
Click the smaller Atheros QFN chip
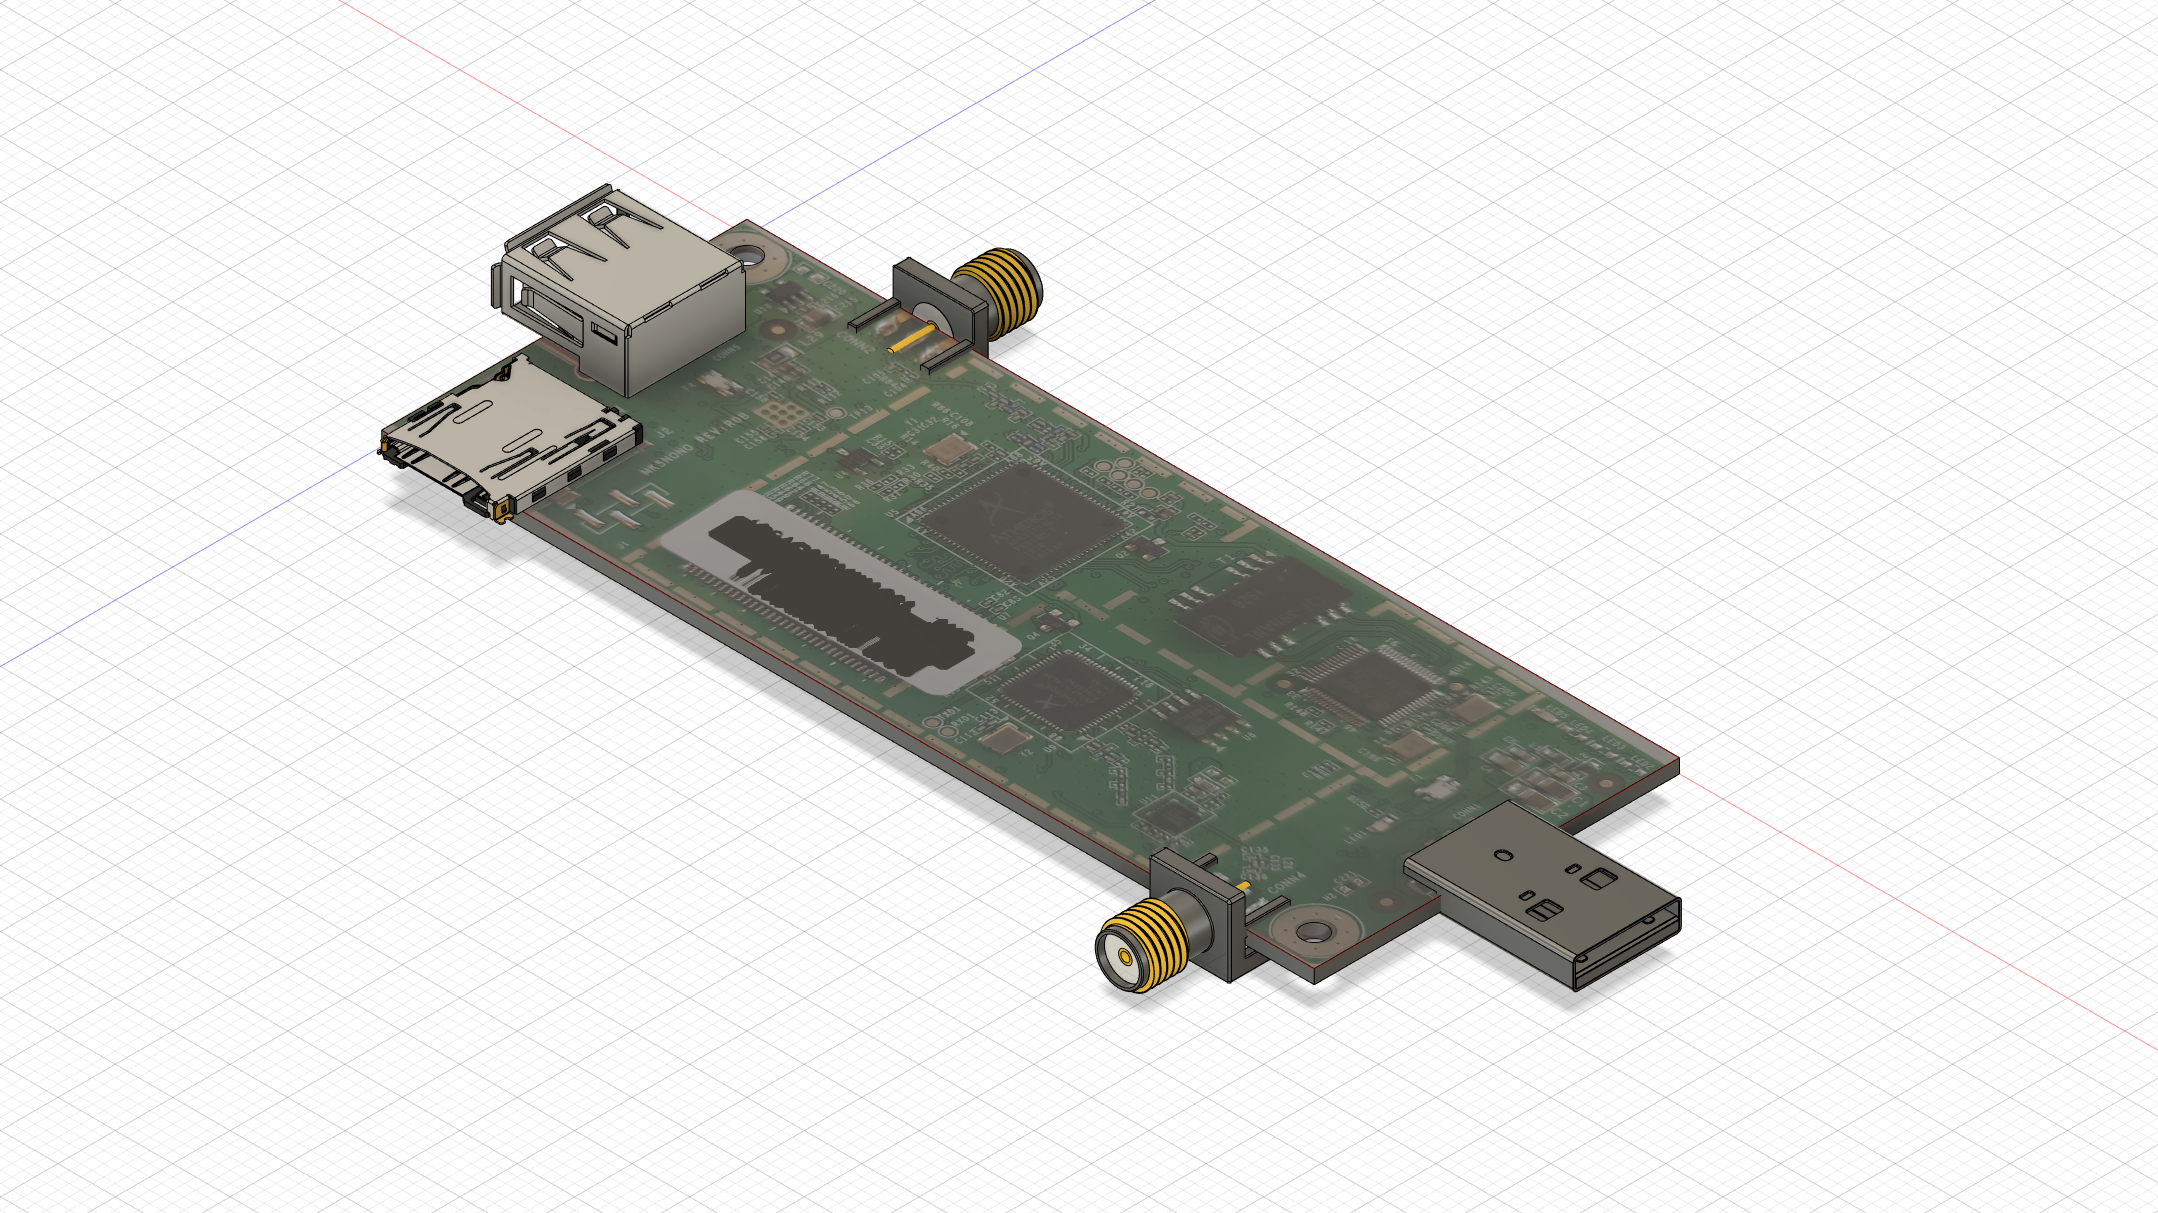1068,692
